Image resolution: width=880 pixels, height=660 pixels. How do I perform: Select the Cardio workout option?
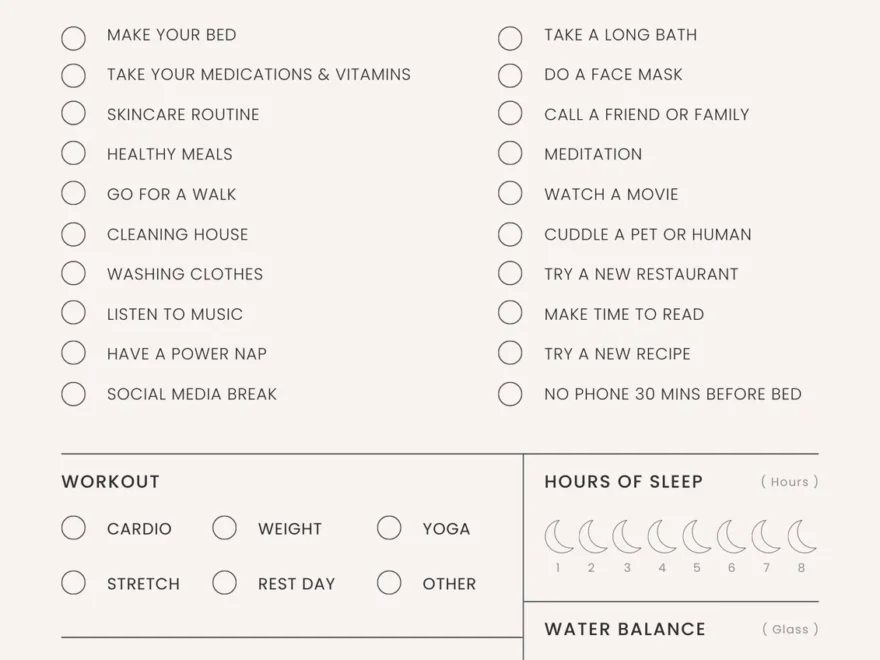pyautogui.click(x=73, y=528)
